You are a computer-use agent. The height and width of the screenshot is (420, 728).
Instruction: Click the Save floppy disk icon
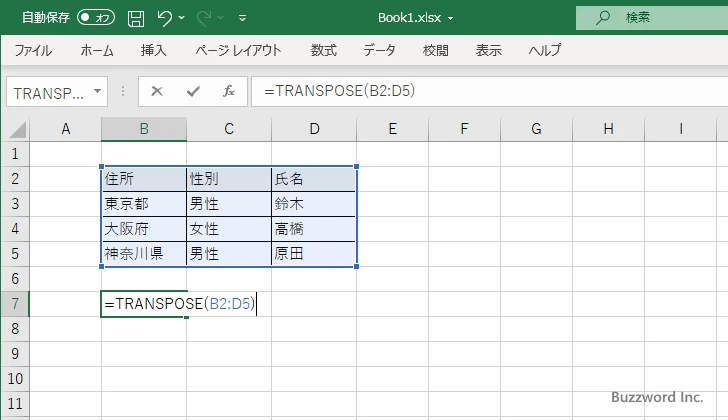136,18
